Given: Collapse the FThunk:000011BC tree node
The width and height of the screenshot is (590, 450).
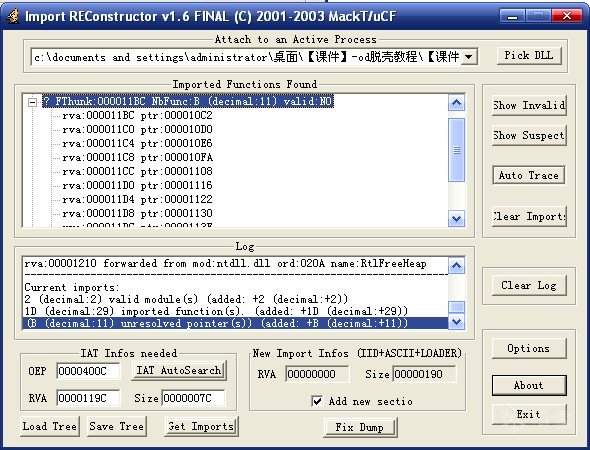Looking at the screenshot, I should (x=33, y=102).
